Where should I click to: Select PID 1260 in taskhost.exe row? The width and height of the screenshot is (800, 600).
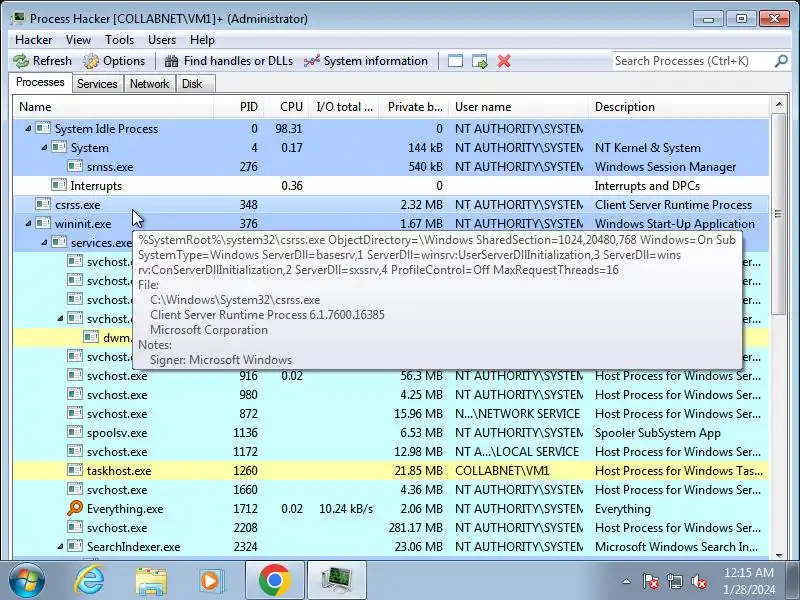pyautogui.click(x=245, y=470)
